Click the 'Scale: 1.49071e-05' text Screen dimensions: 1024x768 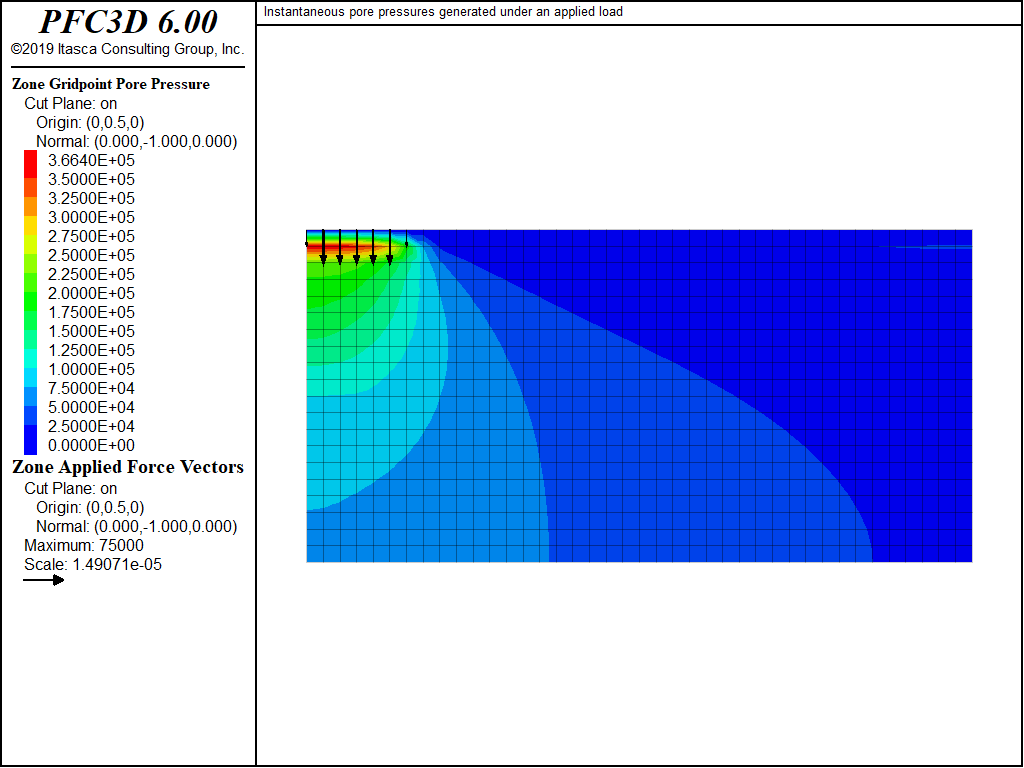[93, 564]
